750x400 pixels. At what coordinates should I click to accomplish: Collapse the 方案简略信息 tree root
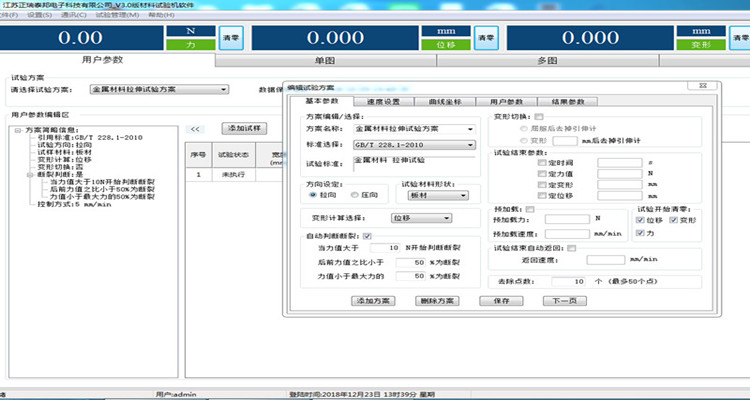(18, 130)
